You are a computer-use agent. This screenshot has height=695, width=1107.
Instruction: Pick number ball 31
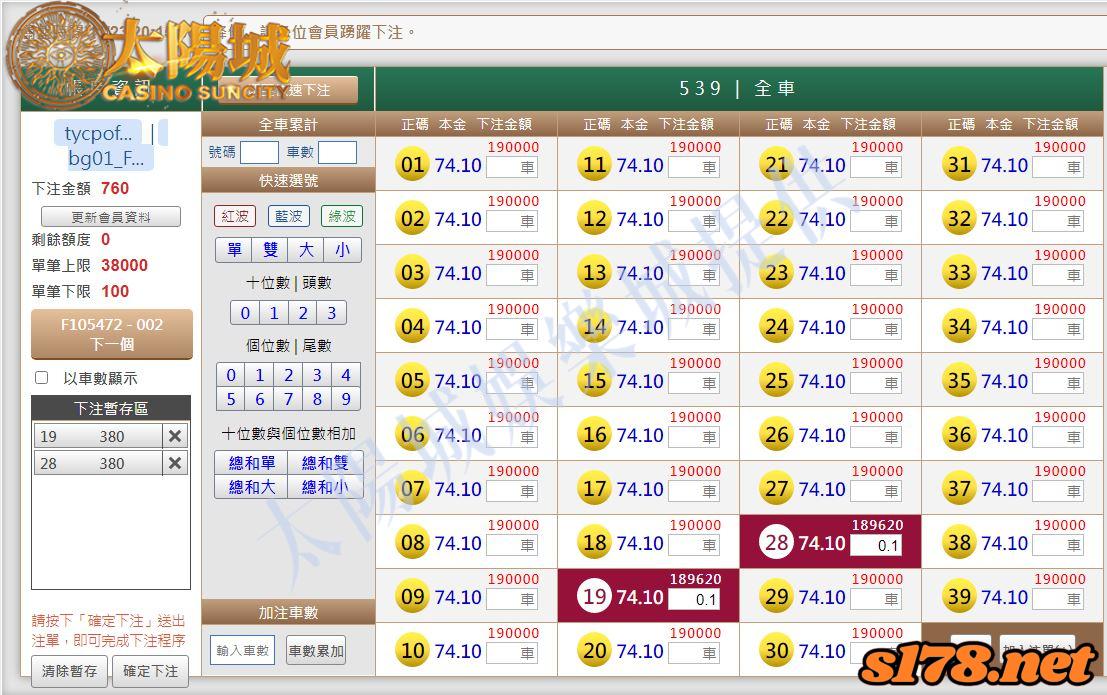pos(959,165)
